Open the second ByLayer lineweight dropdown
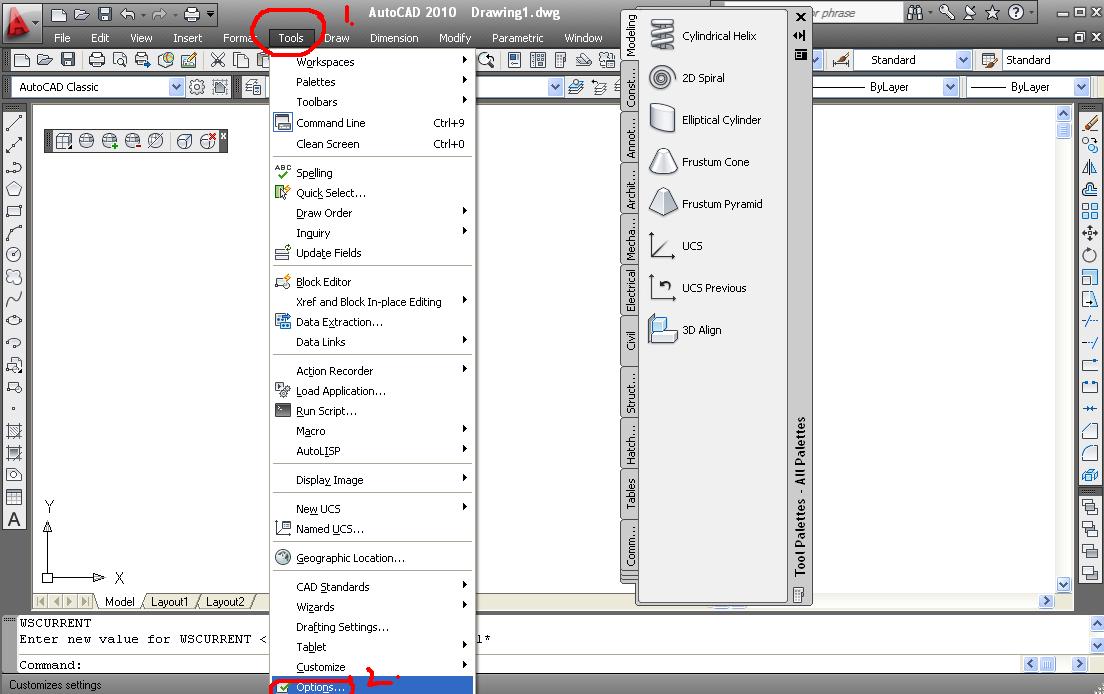 point(1081,87)
